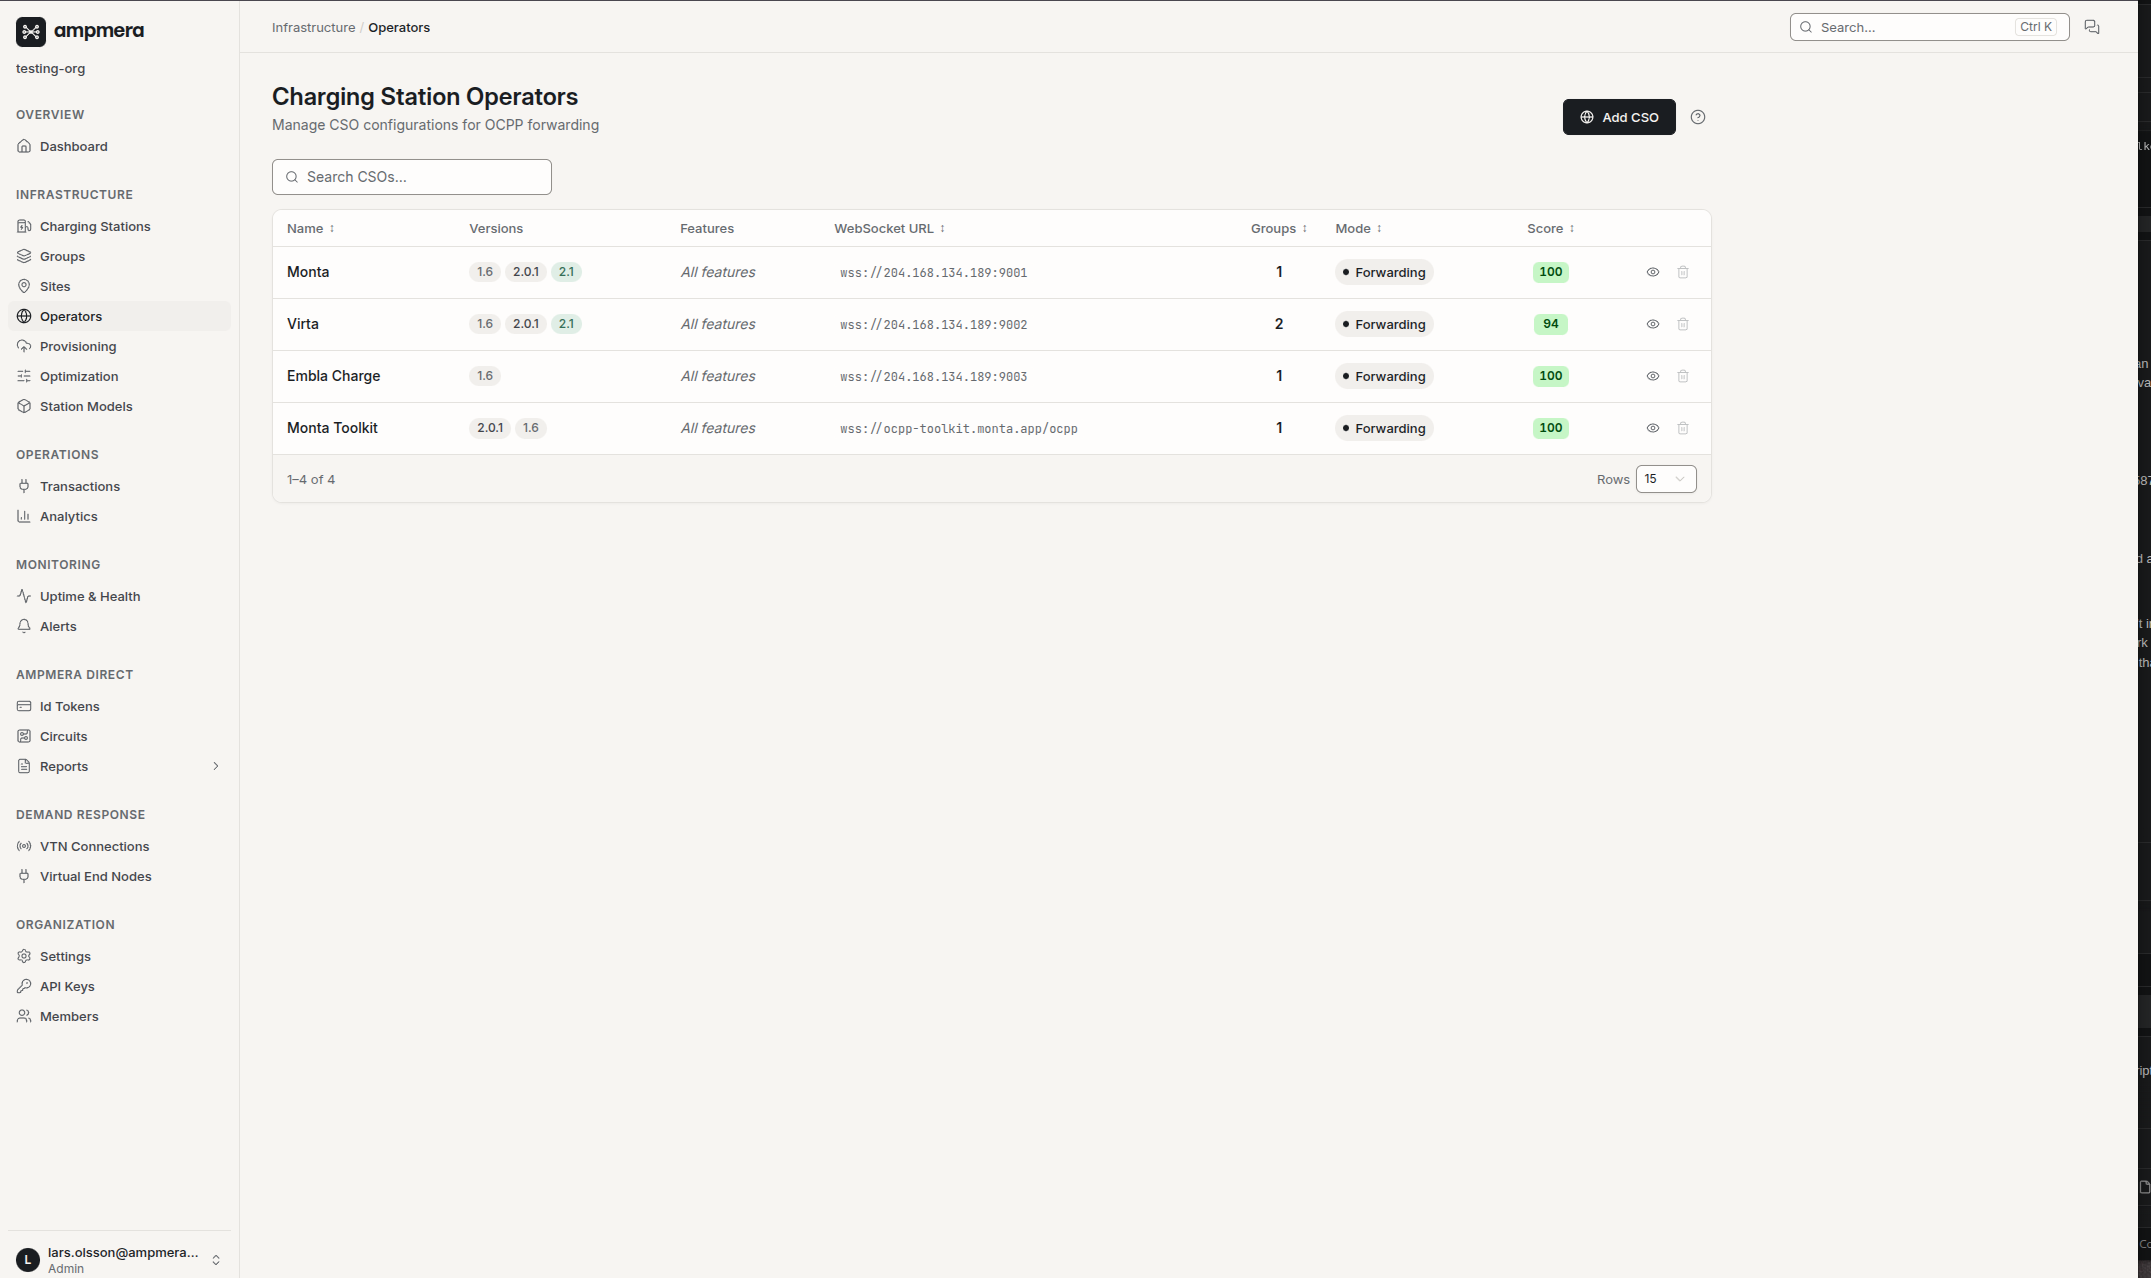View Monta Toolkit via eye icon
Image resolution: width=2151 pixels, height=1278 pixels.
(1653, 428)
